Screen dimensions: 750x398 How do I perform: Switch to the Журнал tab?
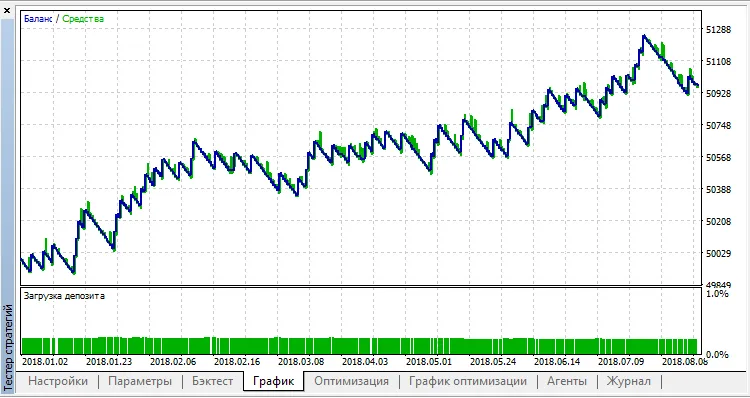pyautogui.click(x=629, y=381)
